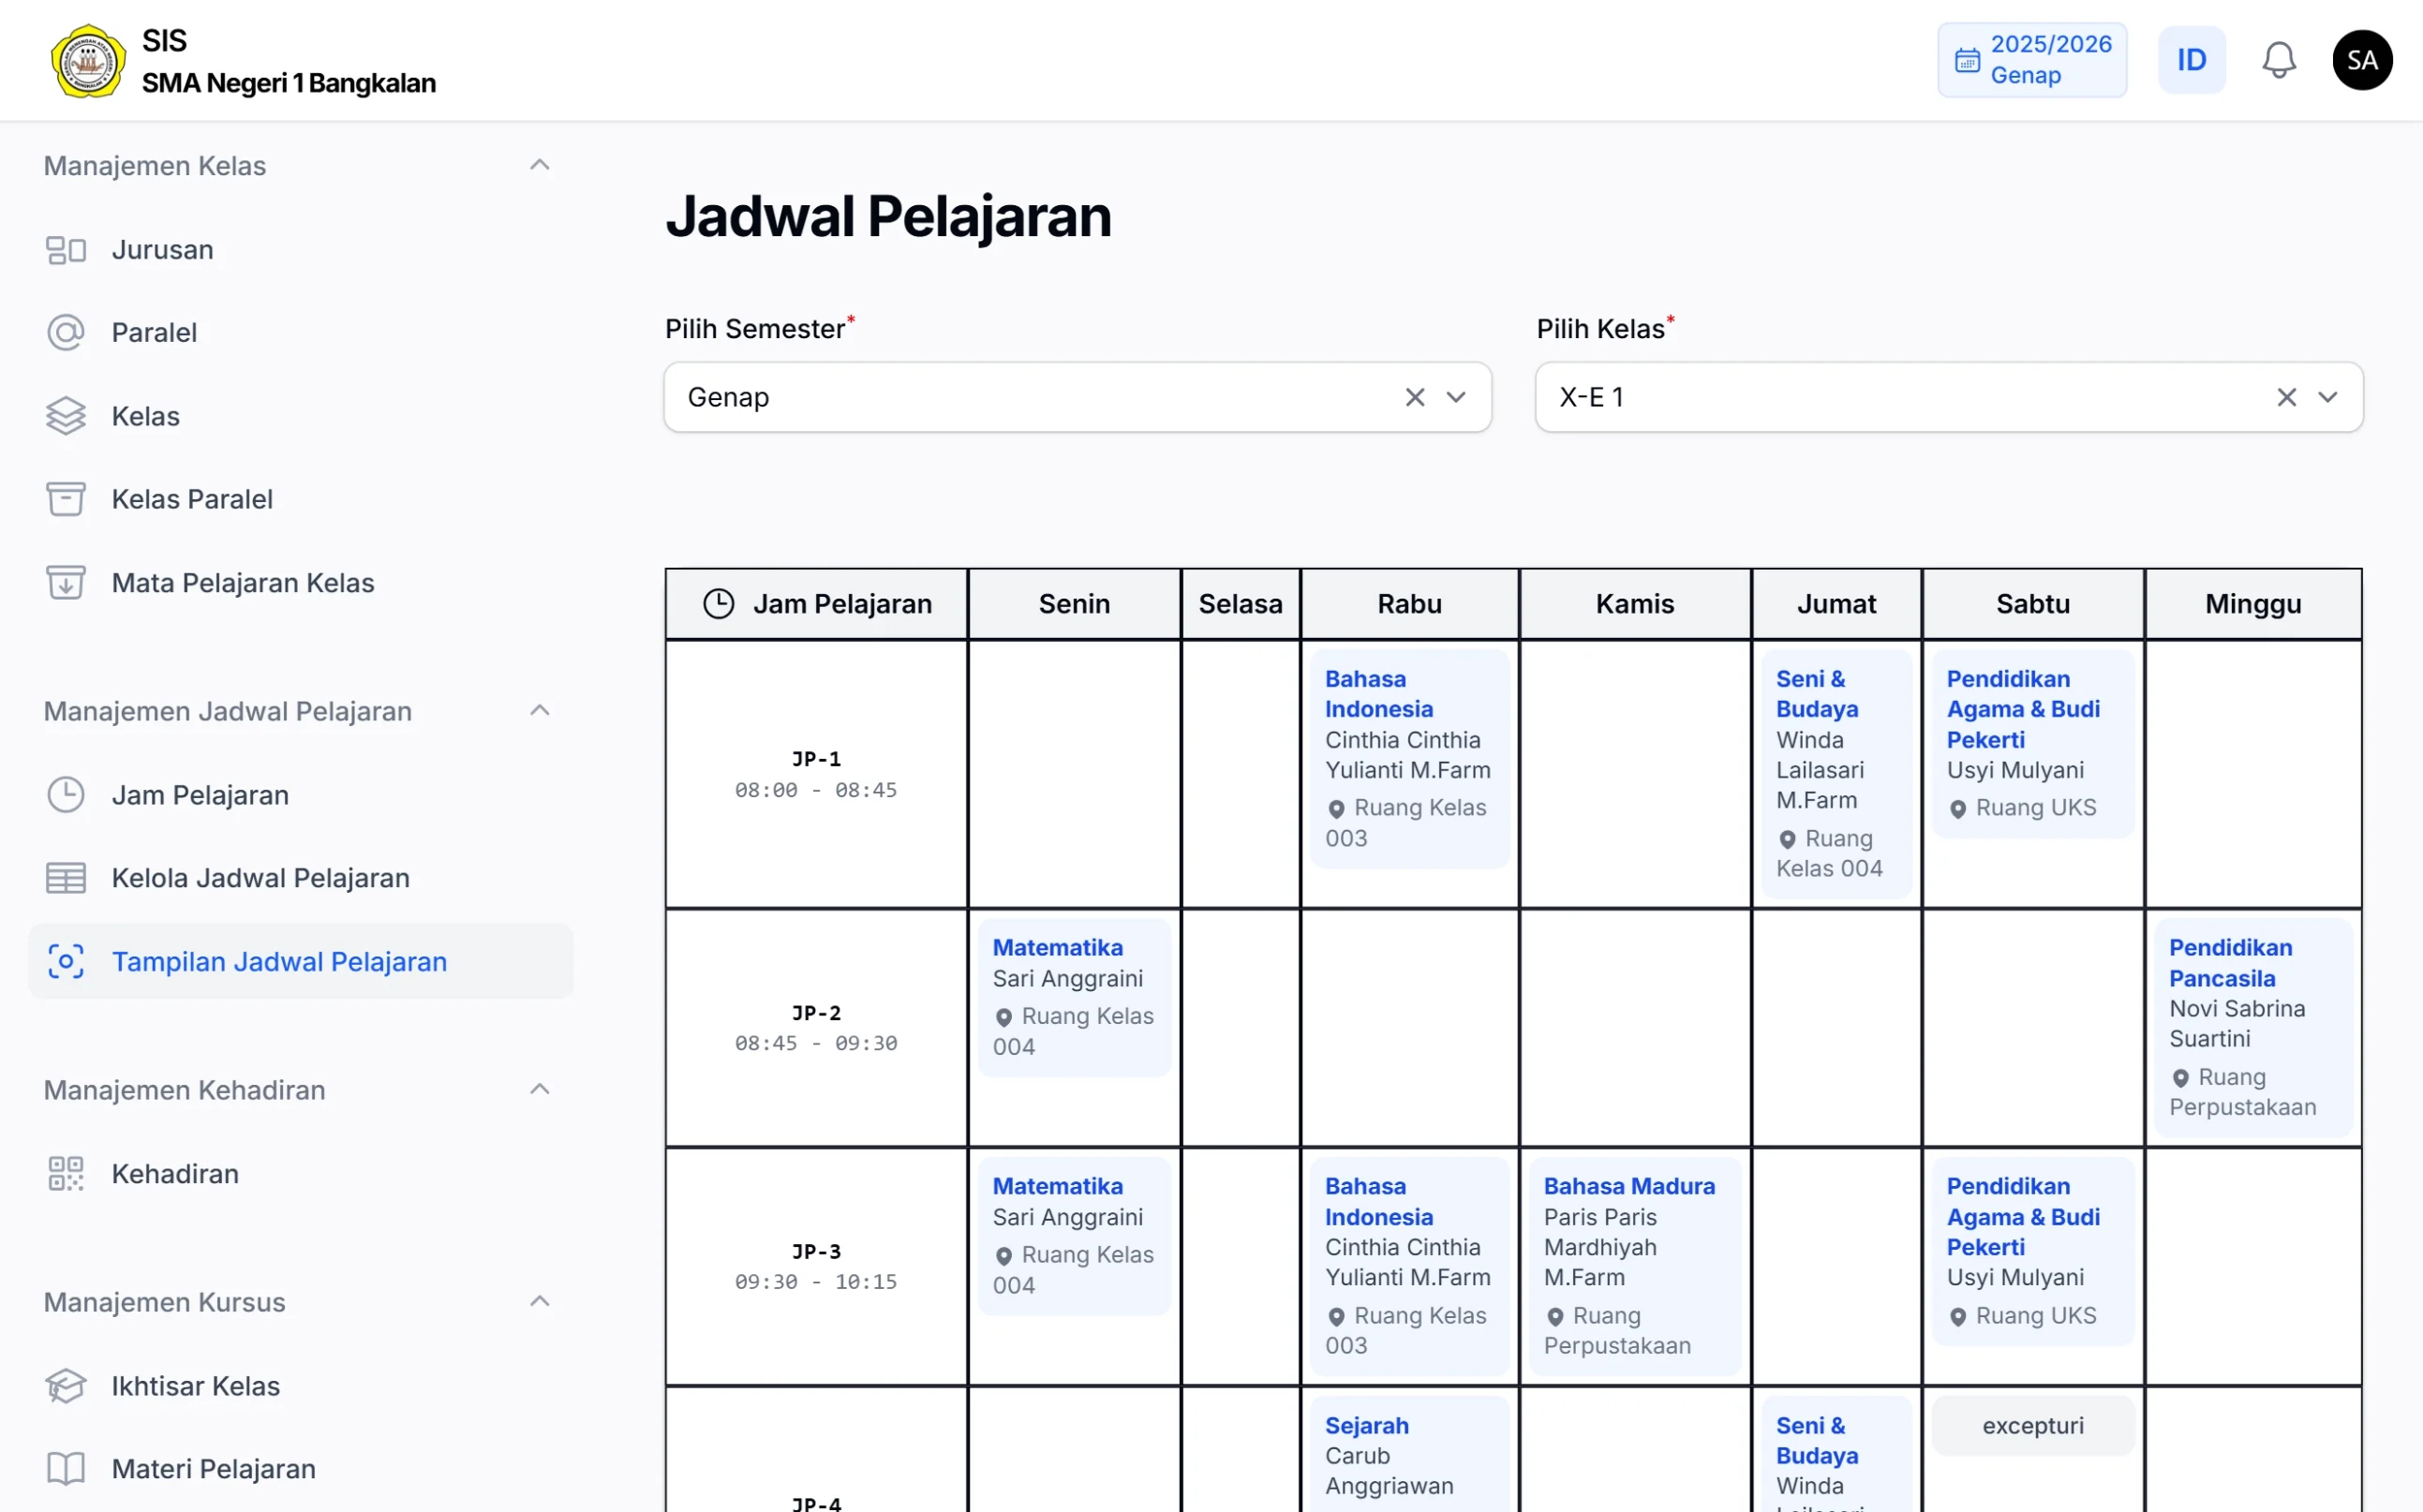Click the Jam Pelajaran clock icon

pos(66,794)
